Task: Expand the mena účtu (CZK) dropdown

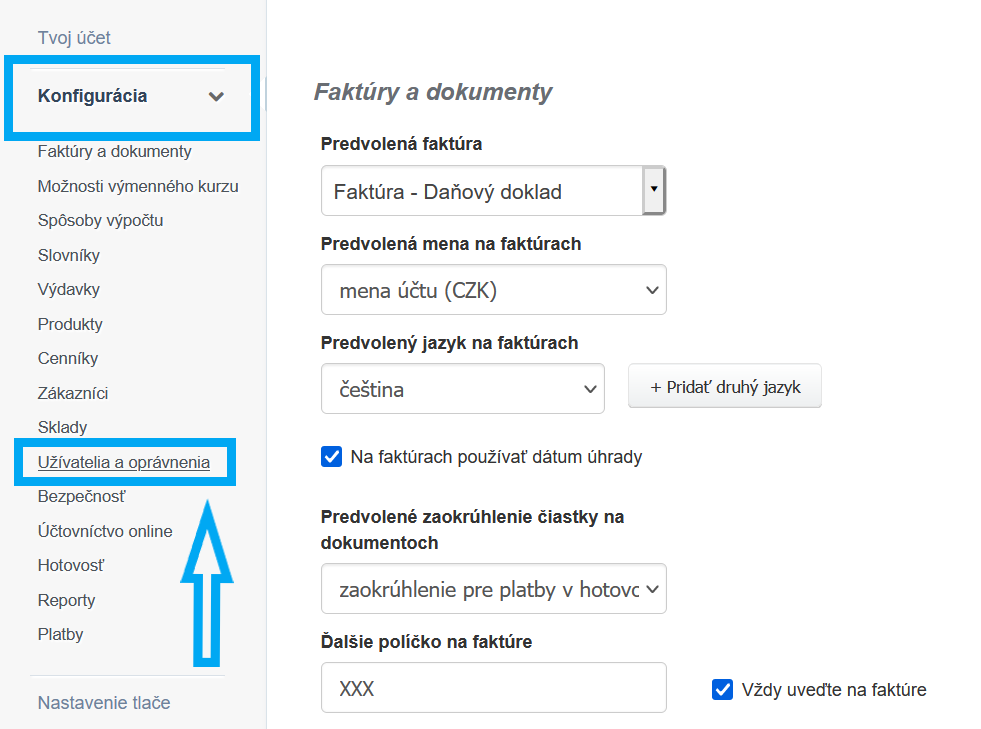Action: pos(493,290)
